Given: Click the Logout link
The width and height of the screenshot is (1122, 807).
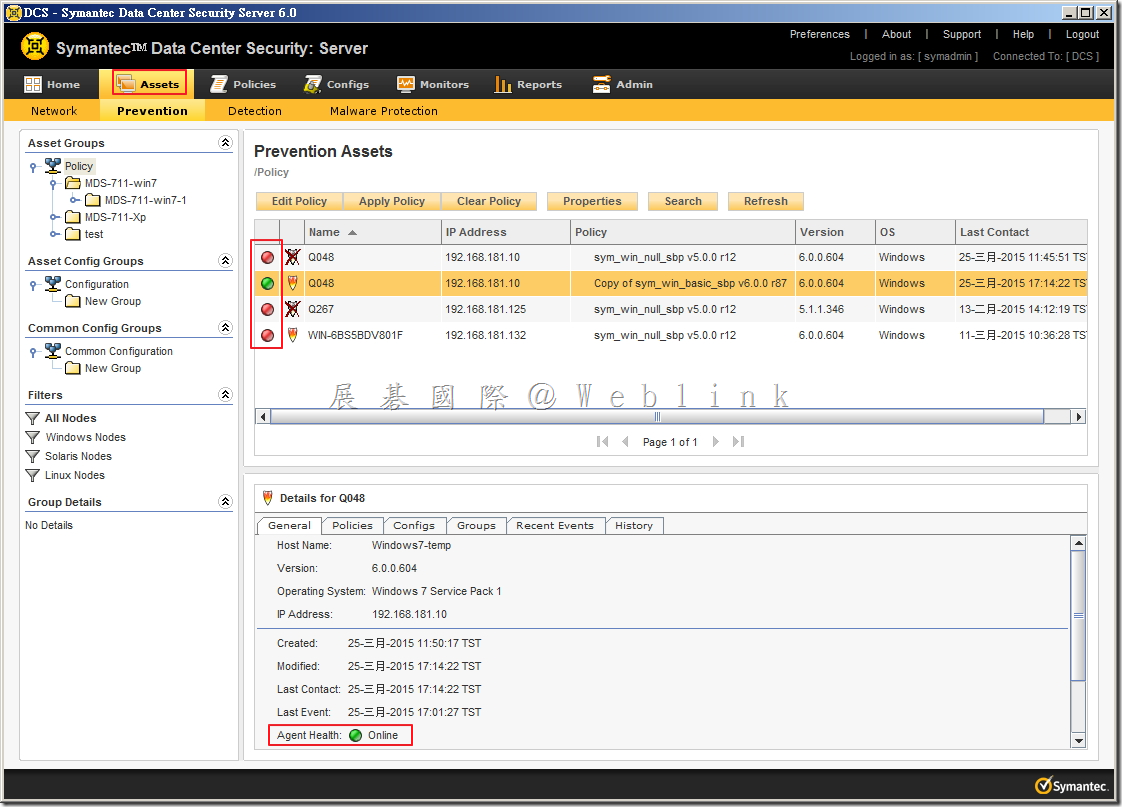Looking at the screenshot, I should click(x=1082, y=34).
